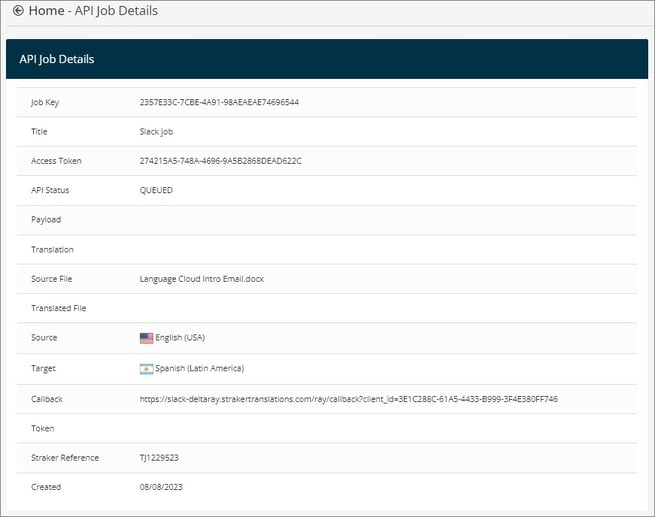Screen dimensions: 655x517
Task: Click the Payload field label
Action: (46, 220)
